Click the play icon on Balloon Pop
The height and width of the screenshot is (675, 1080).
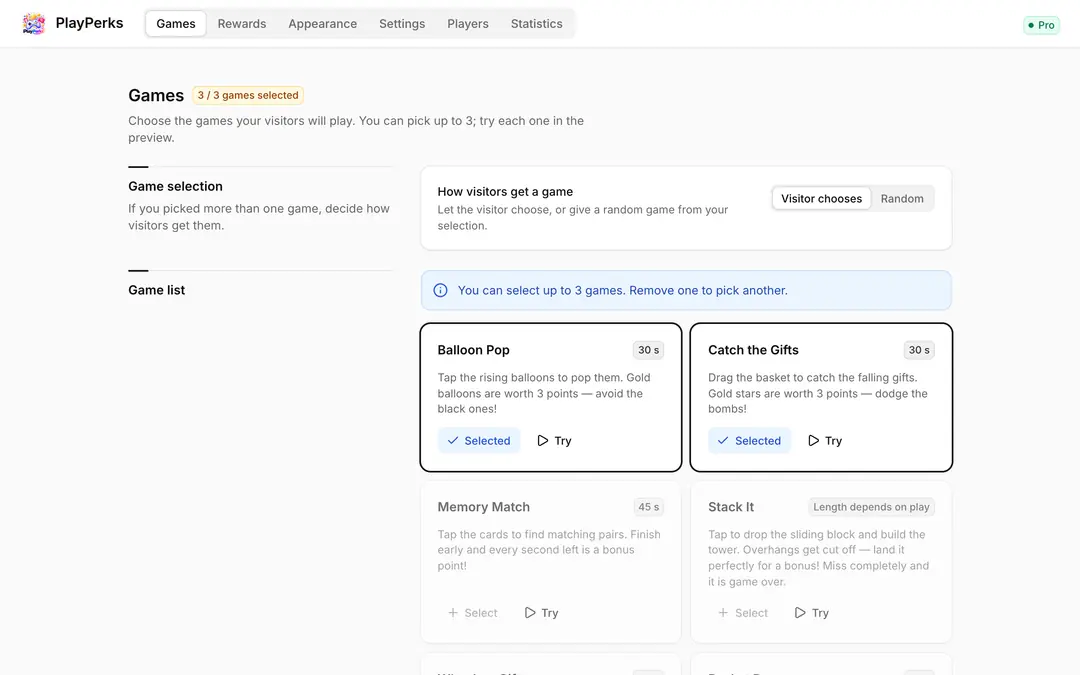[x=543, y=441]
